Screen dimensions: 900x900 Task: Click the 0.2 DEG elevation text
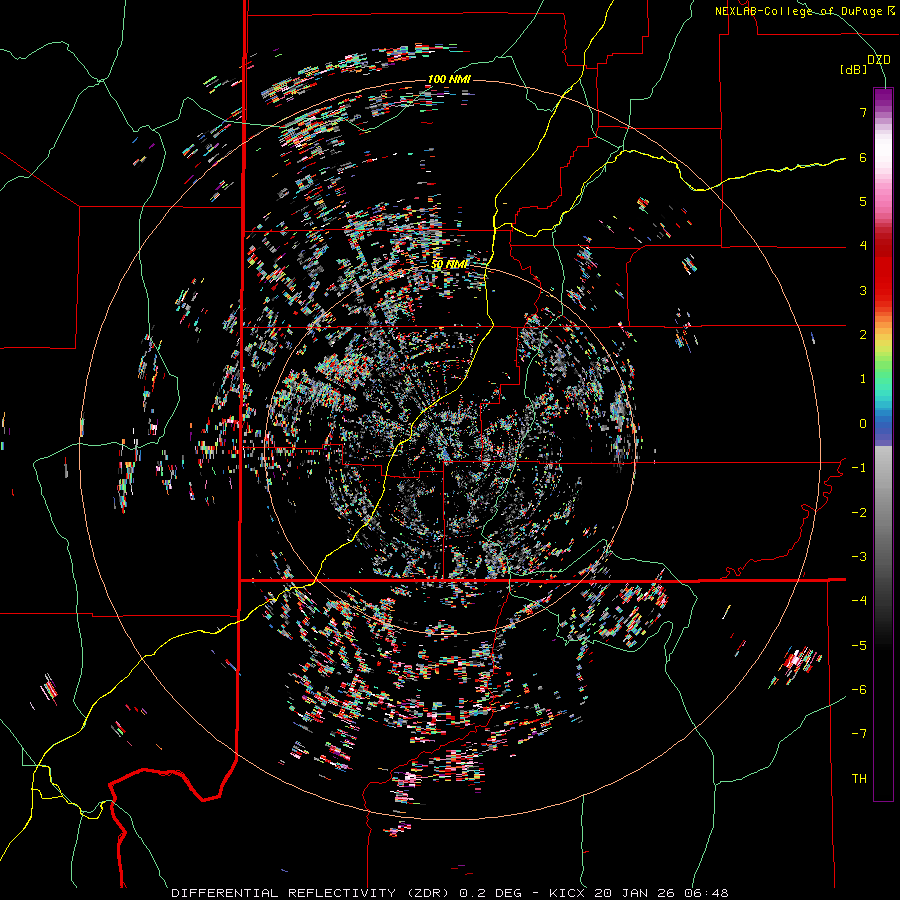tap(491, 893)
